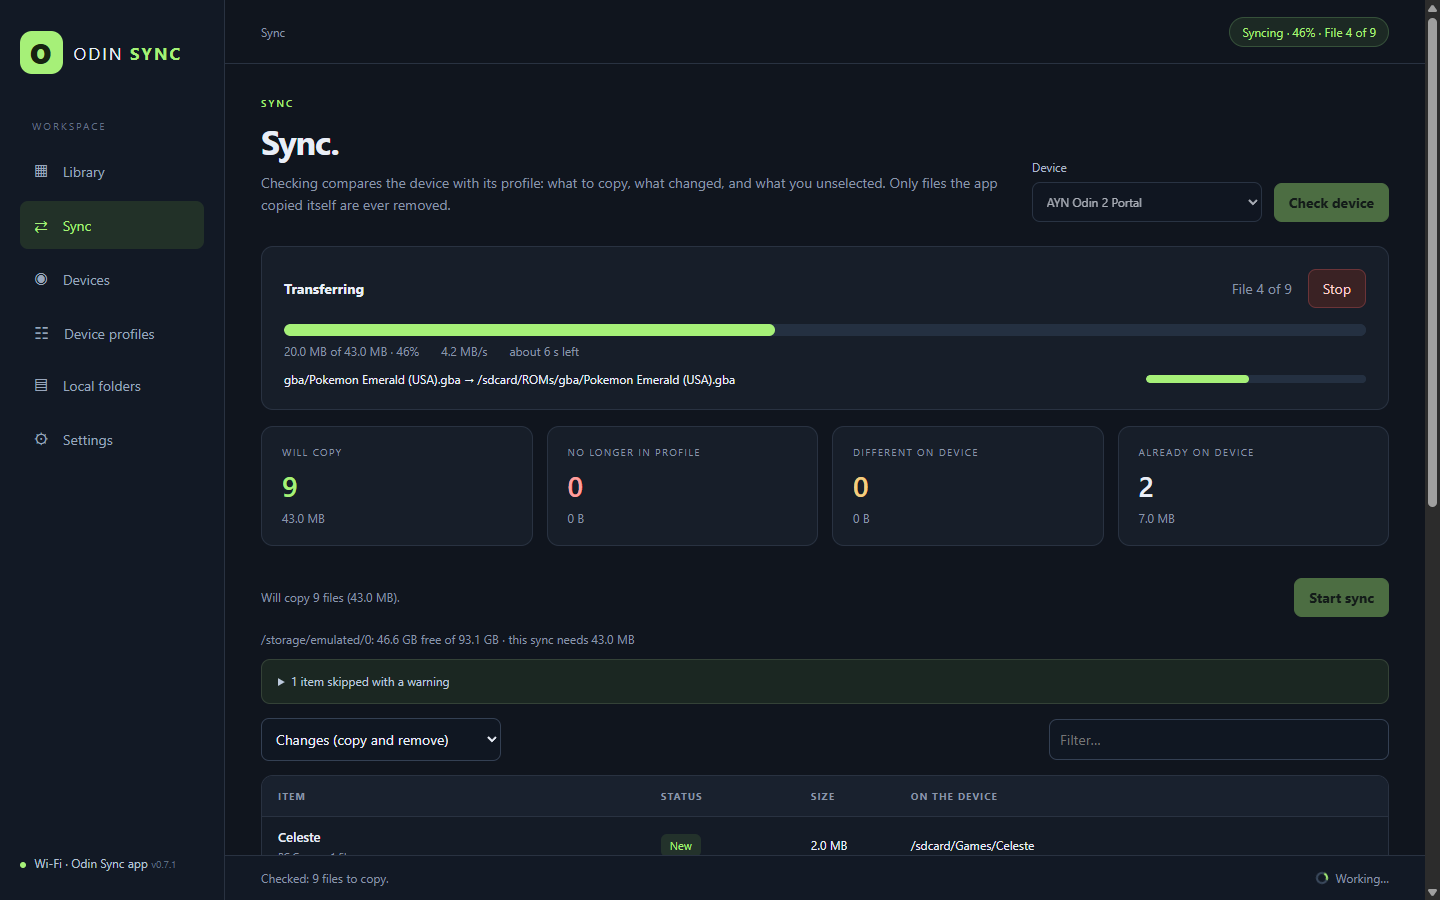
Task: Click the current file progress bar
Action: coord(1256,379)
